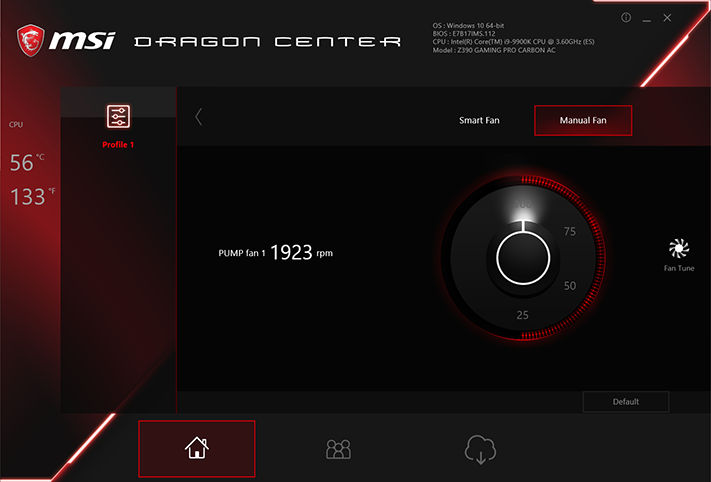711x482 pixels.
Task: Set the fan dial to 75 percent
Action: point(570,232)
